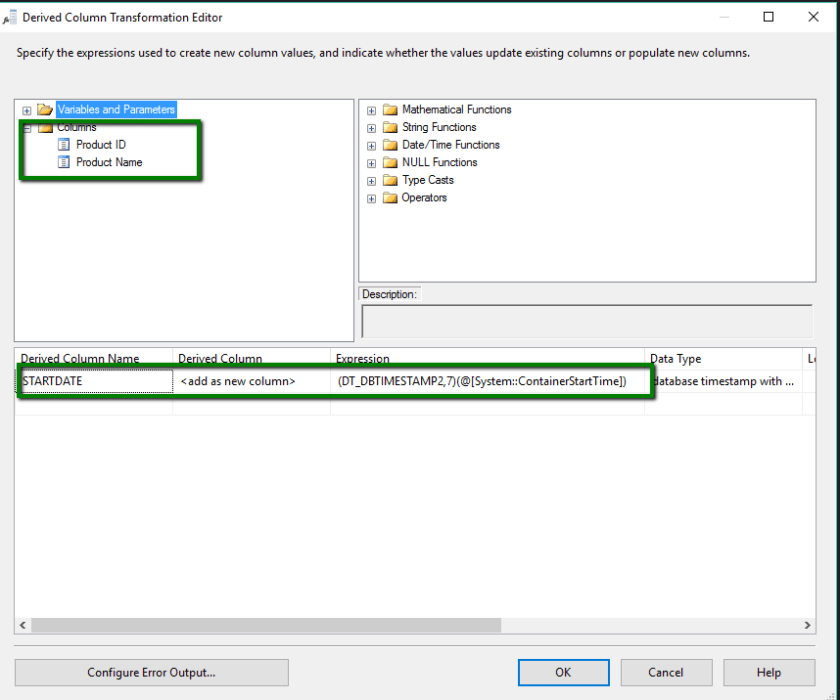This screenshot has width=840, height=700.
Task: Click the Product Name column icon
Action: [64, 162]
